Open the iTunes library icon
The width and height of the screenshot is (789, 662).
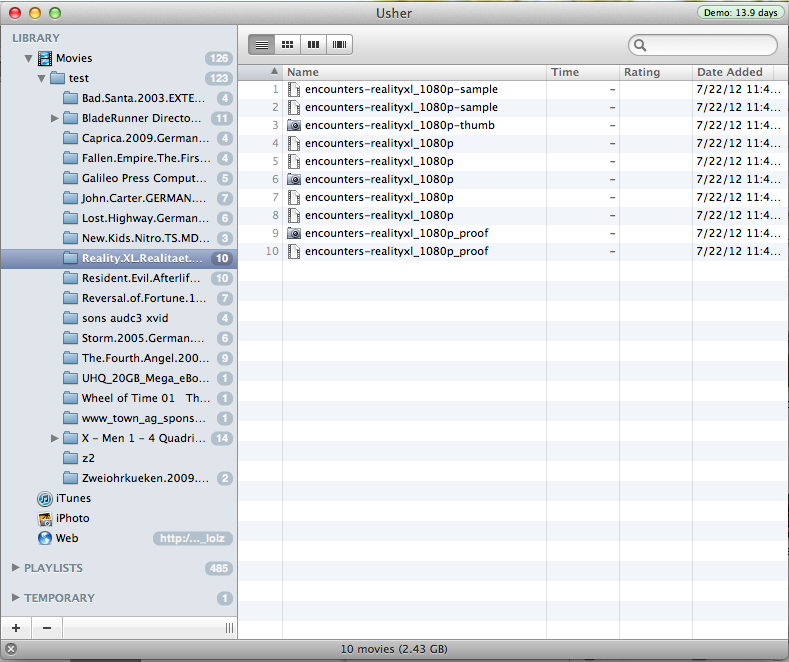(45, 499)
